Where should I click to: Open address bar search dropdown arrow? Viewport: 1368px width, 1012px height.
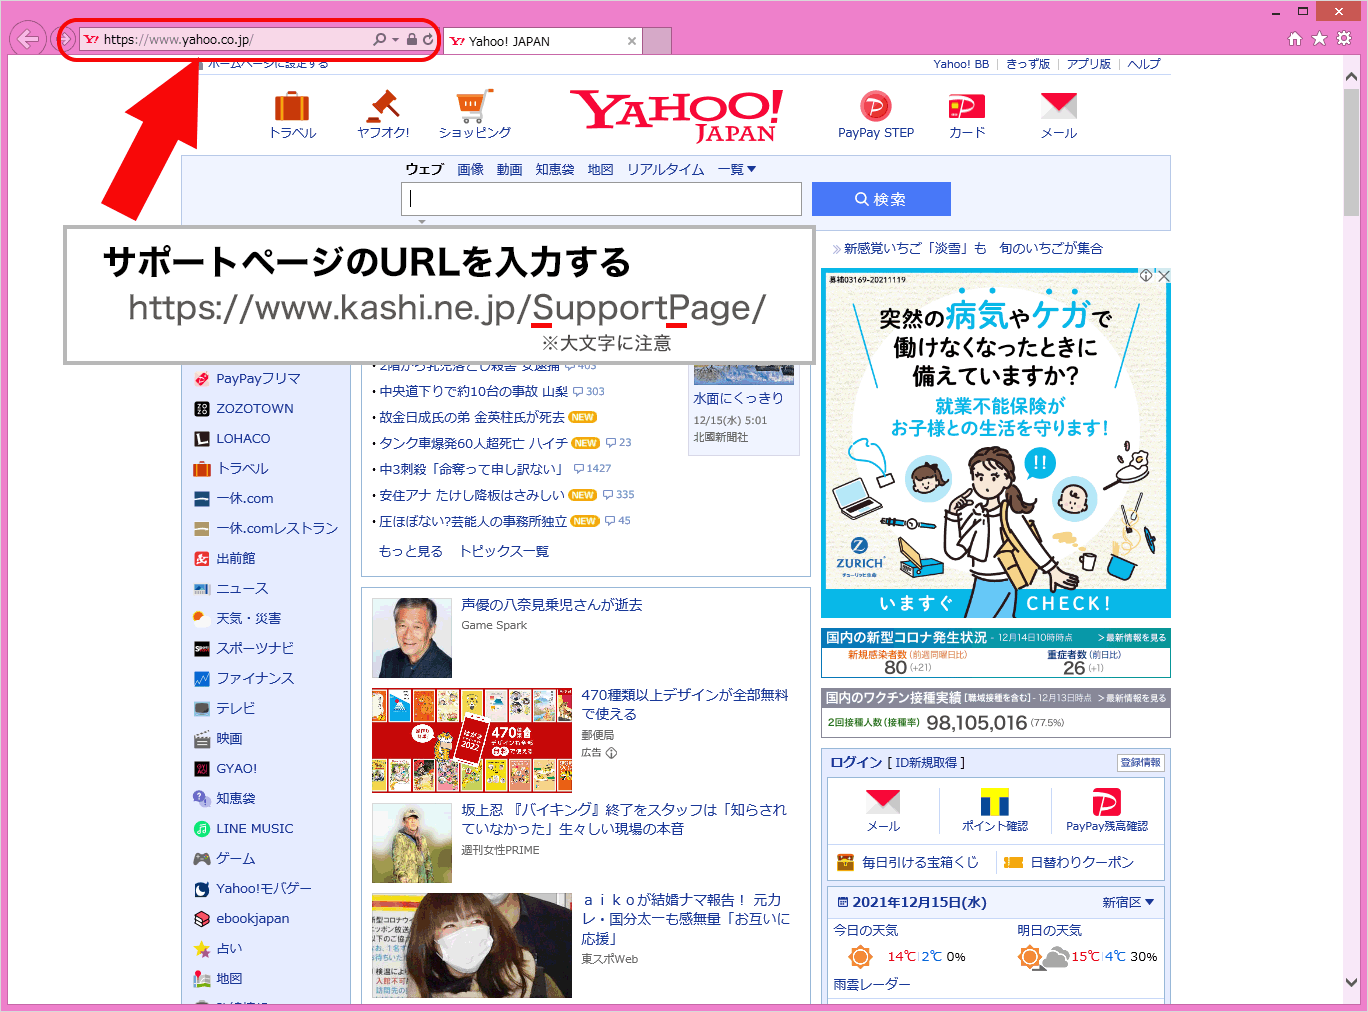click(396, 40)
